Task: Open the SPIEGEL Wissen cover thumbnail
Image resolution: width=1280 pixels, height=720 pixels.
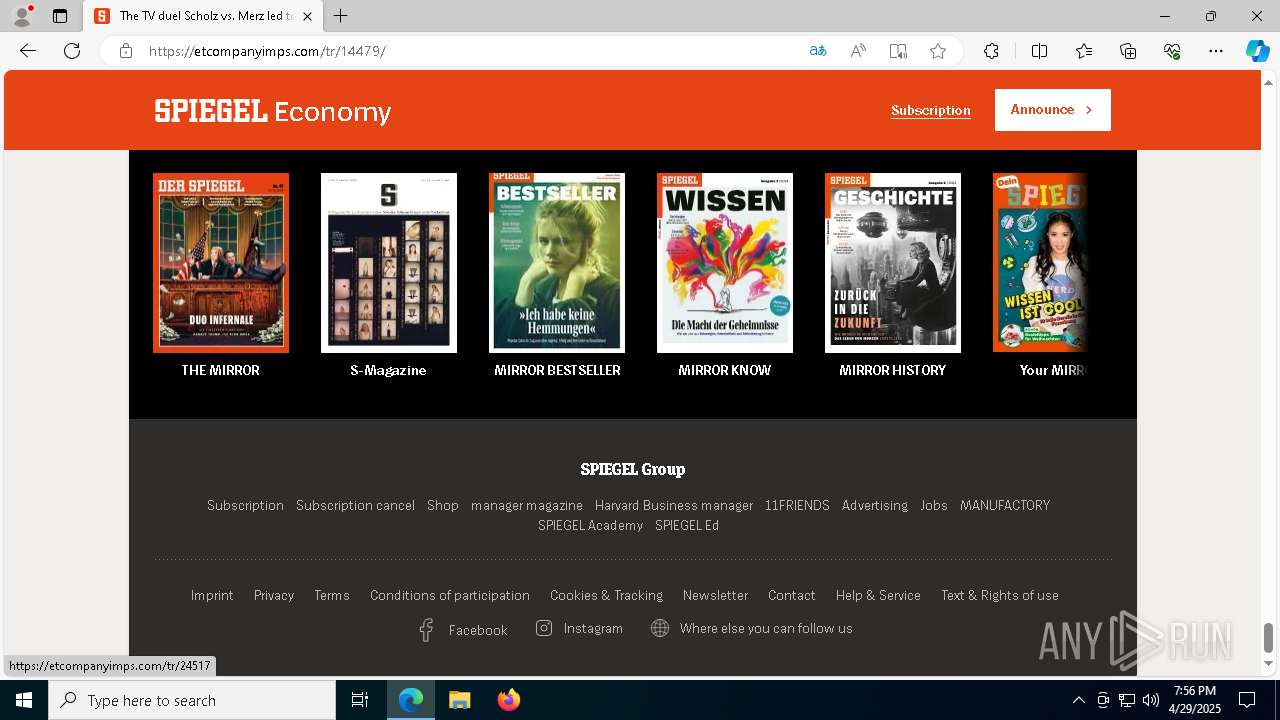Action: [x=725, y=263]
